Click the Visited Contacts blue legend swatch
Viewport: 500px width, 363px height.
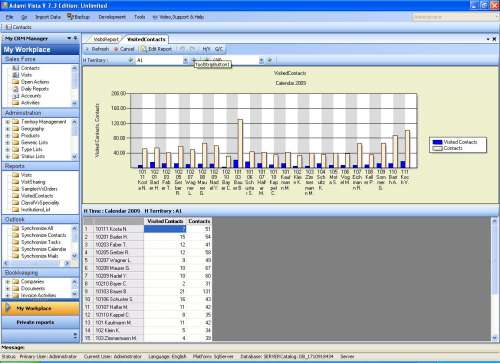point(437,142)
